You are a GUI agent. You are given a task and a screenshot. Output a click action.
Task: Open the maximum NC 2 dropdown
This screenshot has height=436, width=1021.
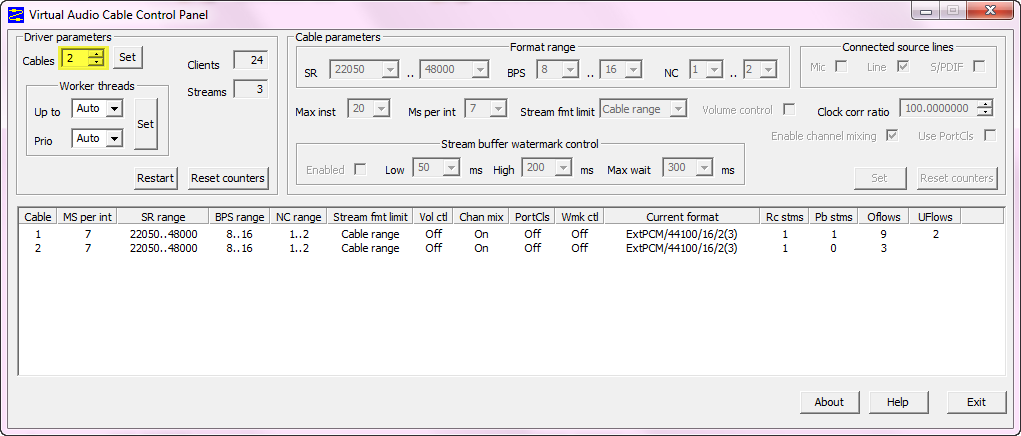pyautogui.click(x=768, y=70)
